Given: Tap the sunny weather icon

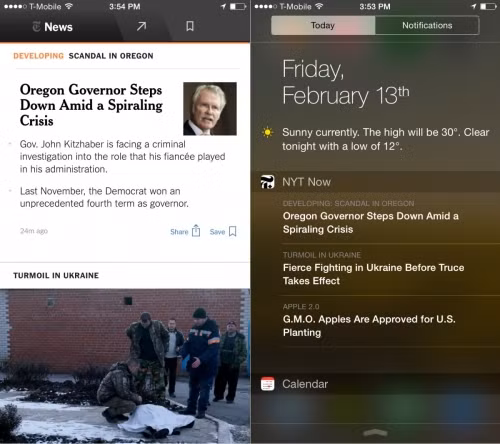Looking at the screenshot, I should pyautogui.click(x=267, y=132).
